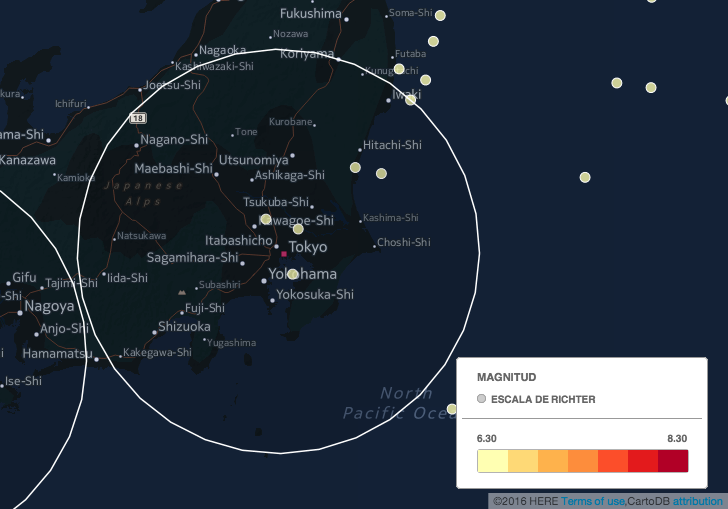Select the earthquake marker on the Iwaki label

[x=410, y=100]
